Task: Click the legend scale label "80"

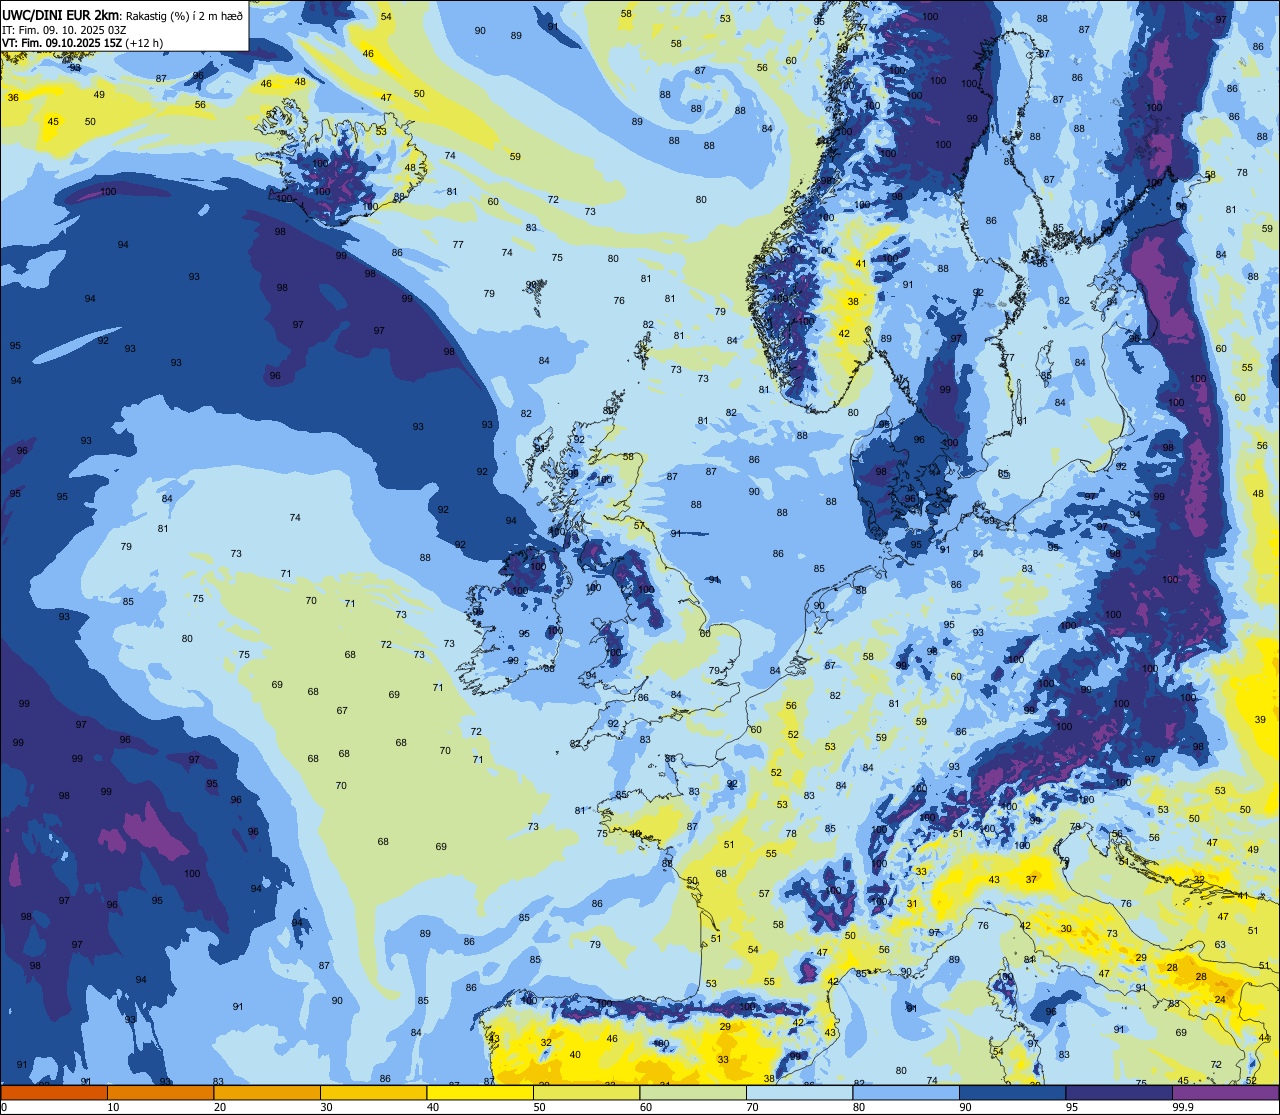Action: coord(858,1107)
